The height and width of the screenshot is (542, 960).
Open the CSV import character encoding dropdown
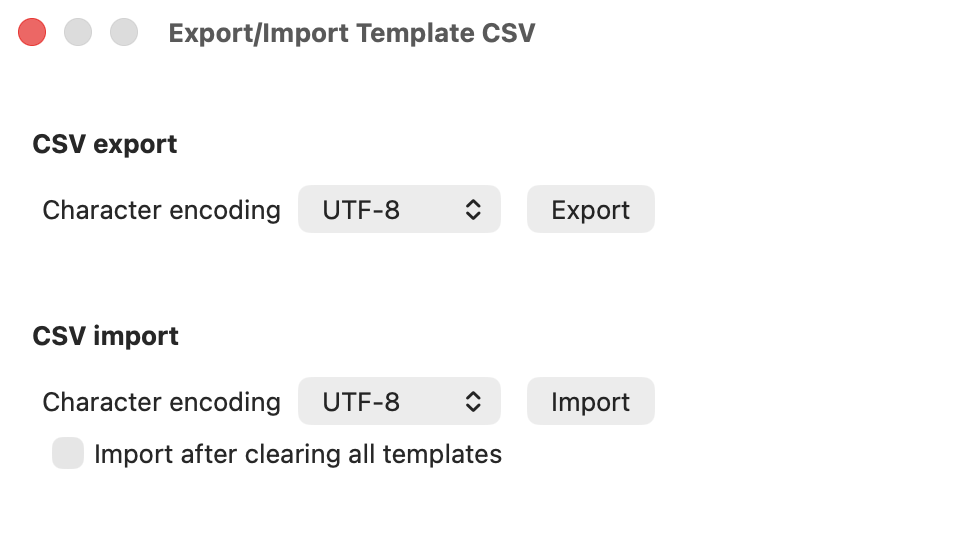tap(399, 402)
